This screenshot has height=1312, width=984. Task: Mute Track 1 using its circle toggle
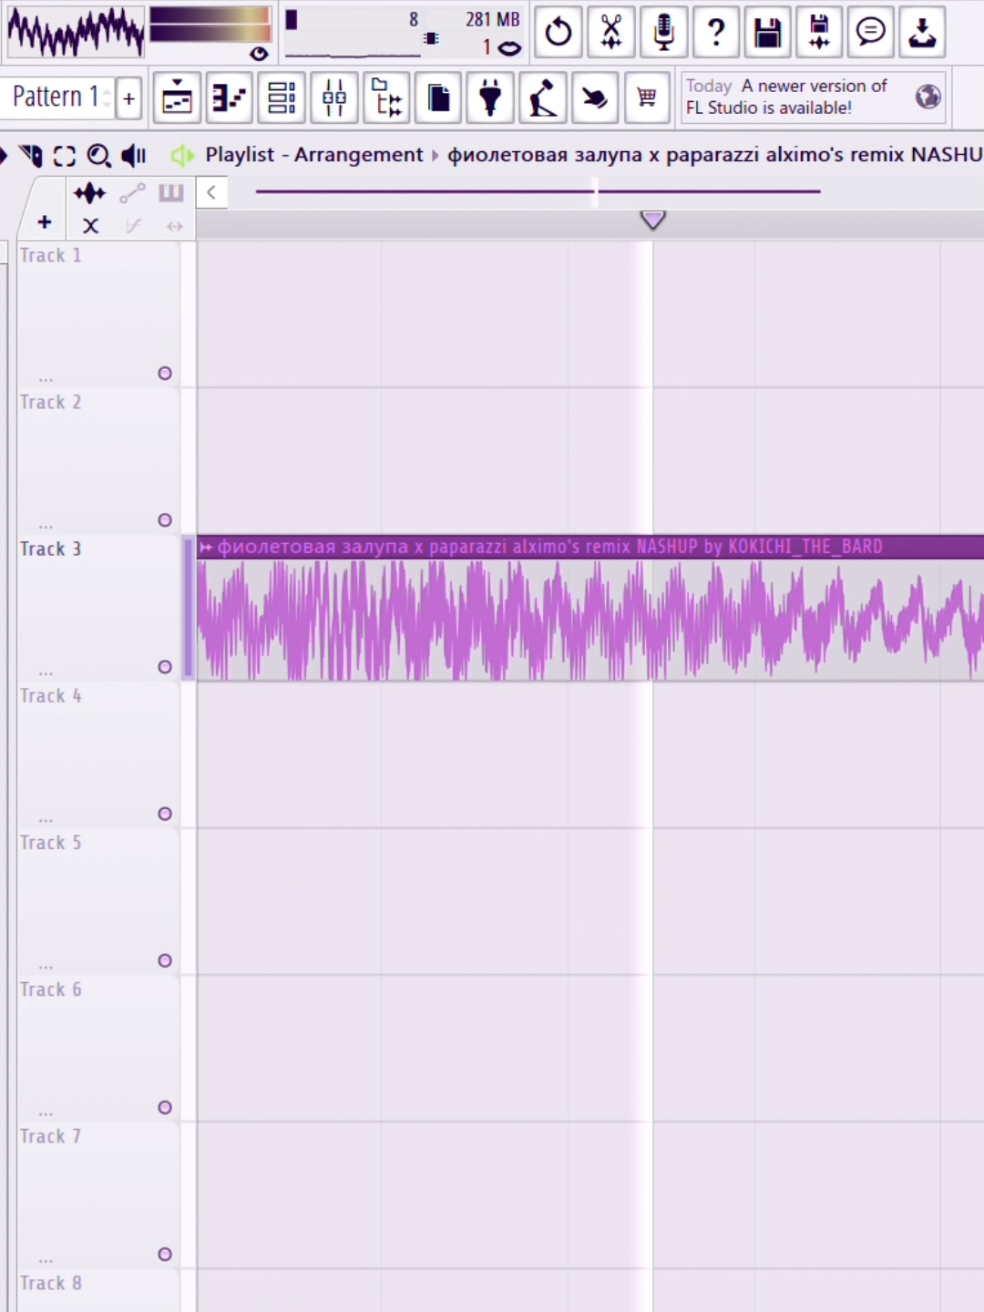(165, 373)
